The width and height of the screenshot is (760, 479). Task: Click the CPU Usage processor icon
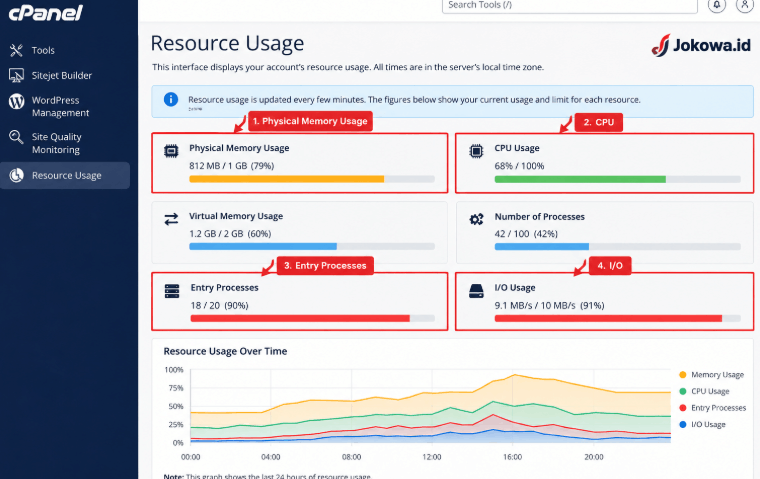pyautogui.click(x=476, y=151)
